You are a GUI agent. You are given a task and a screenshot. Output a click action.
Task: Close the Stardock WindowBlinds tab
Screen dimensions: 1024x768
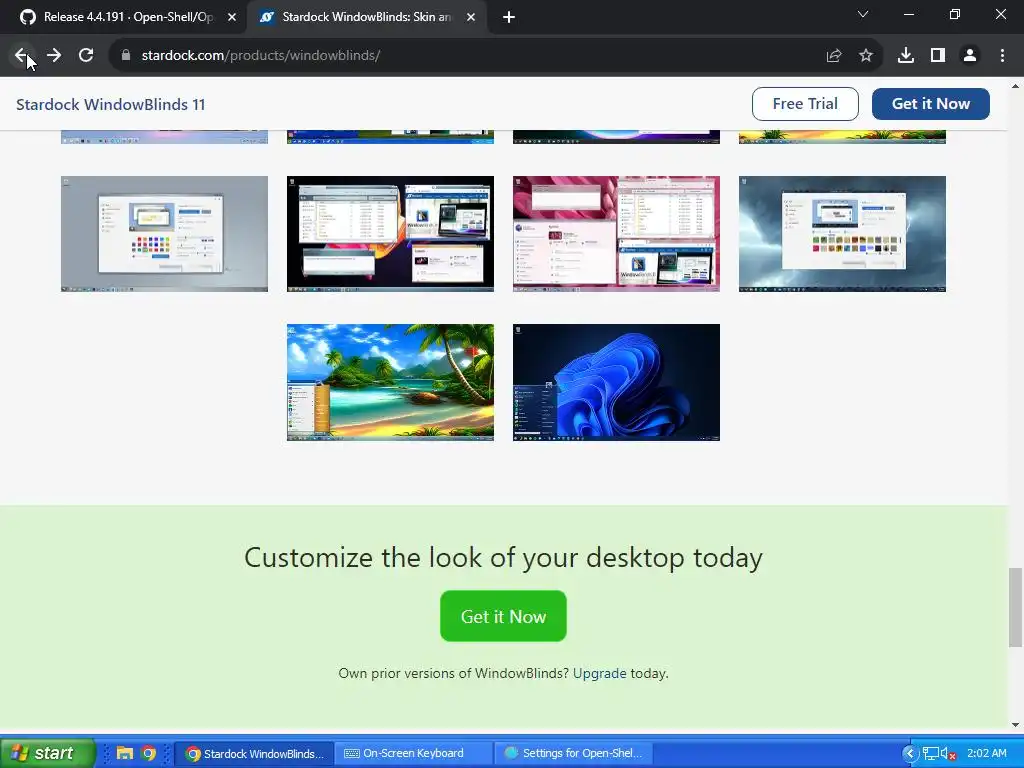(471, 18)
